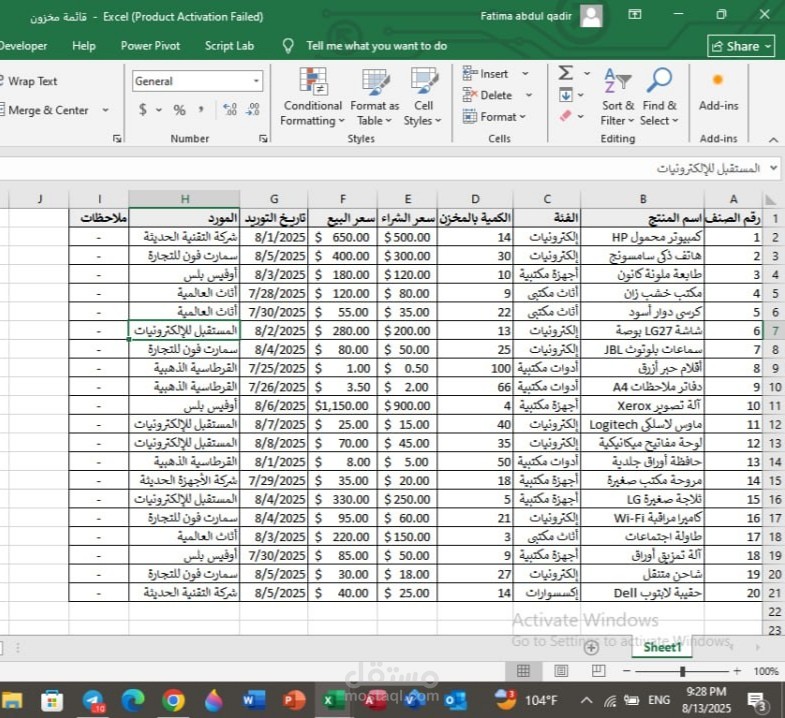
Task: Apply Accounting number format dollar icon
Action: 143,109
